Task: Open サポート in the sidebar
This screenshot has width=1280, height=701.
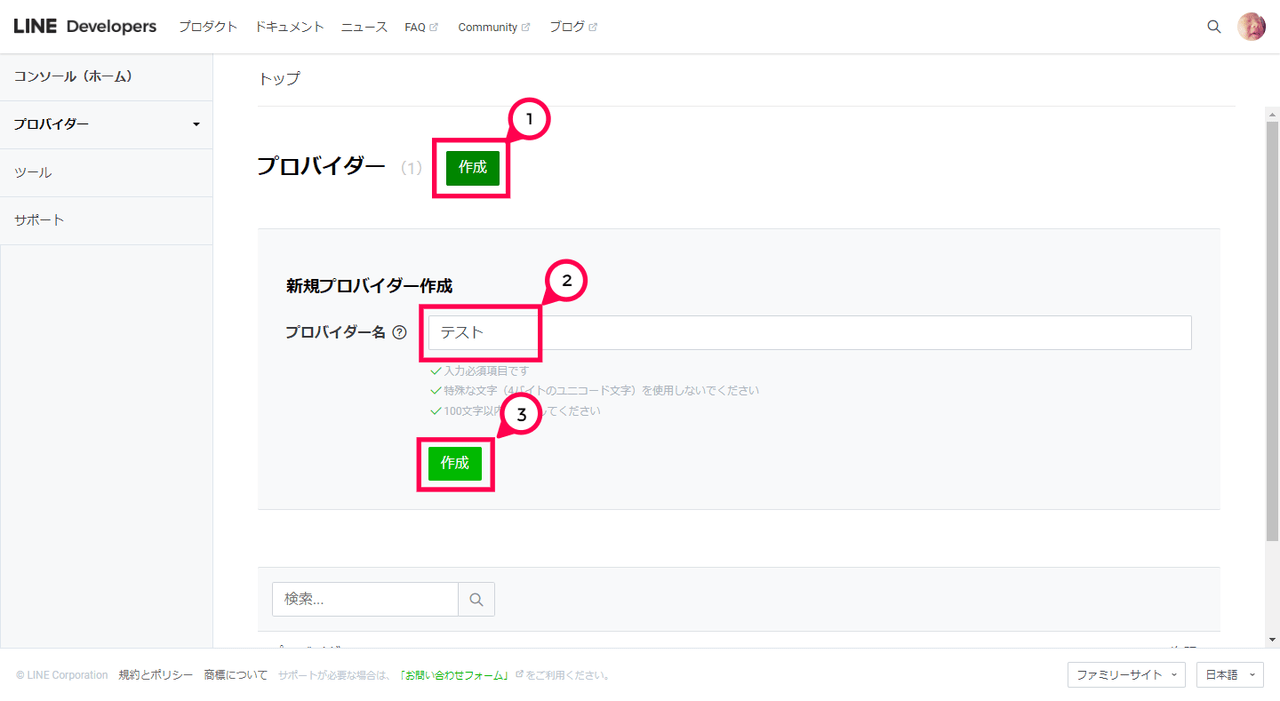Action: pyautogui.click(x=106, y=221)
